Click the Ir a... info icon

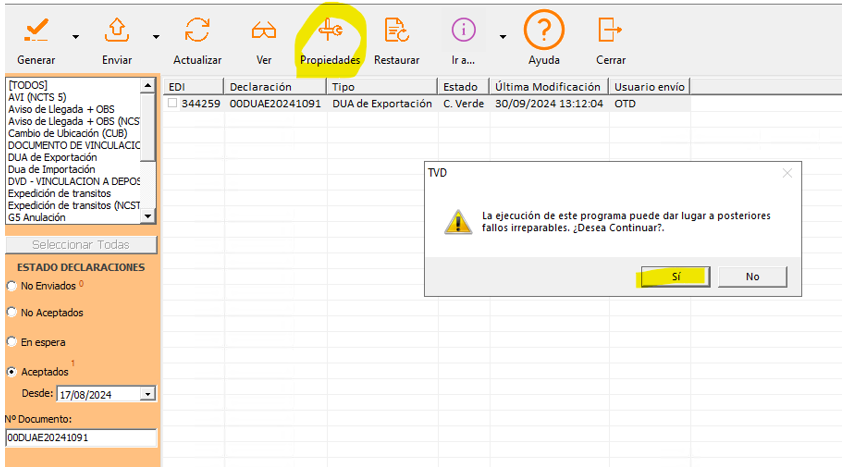(463, 31)
